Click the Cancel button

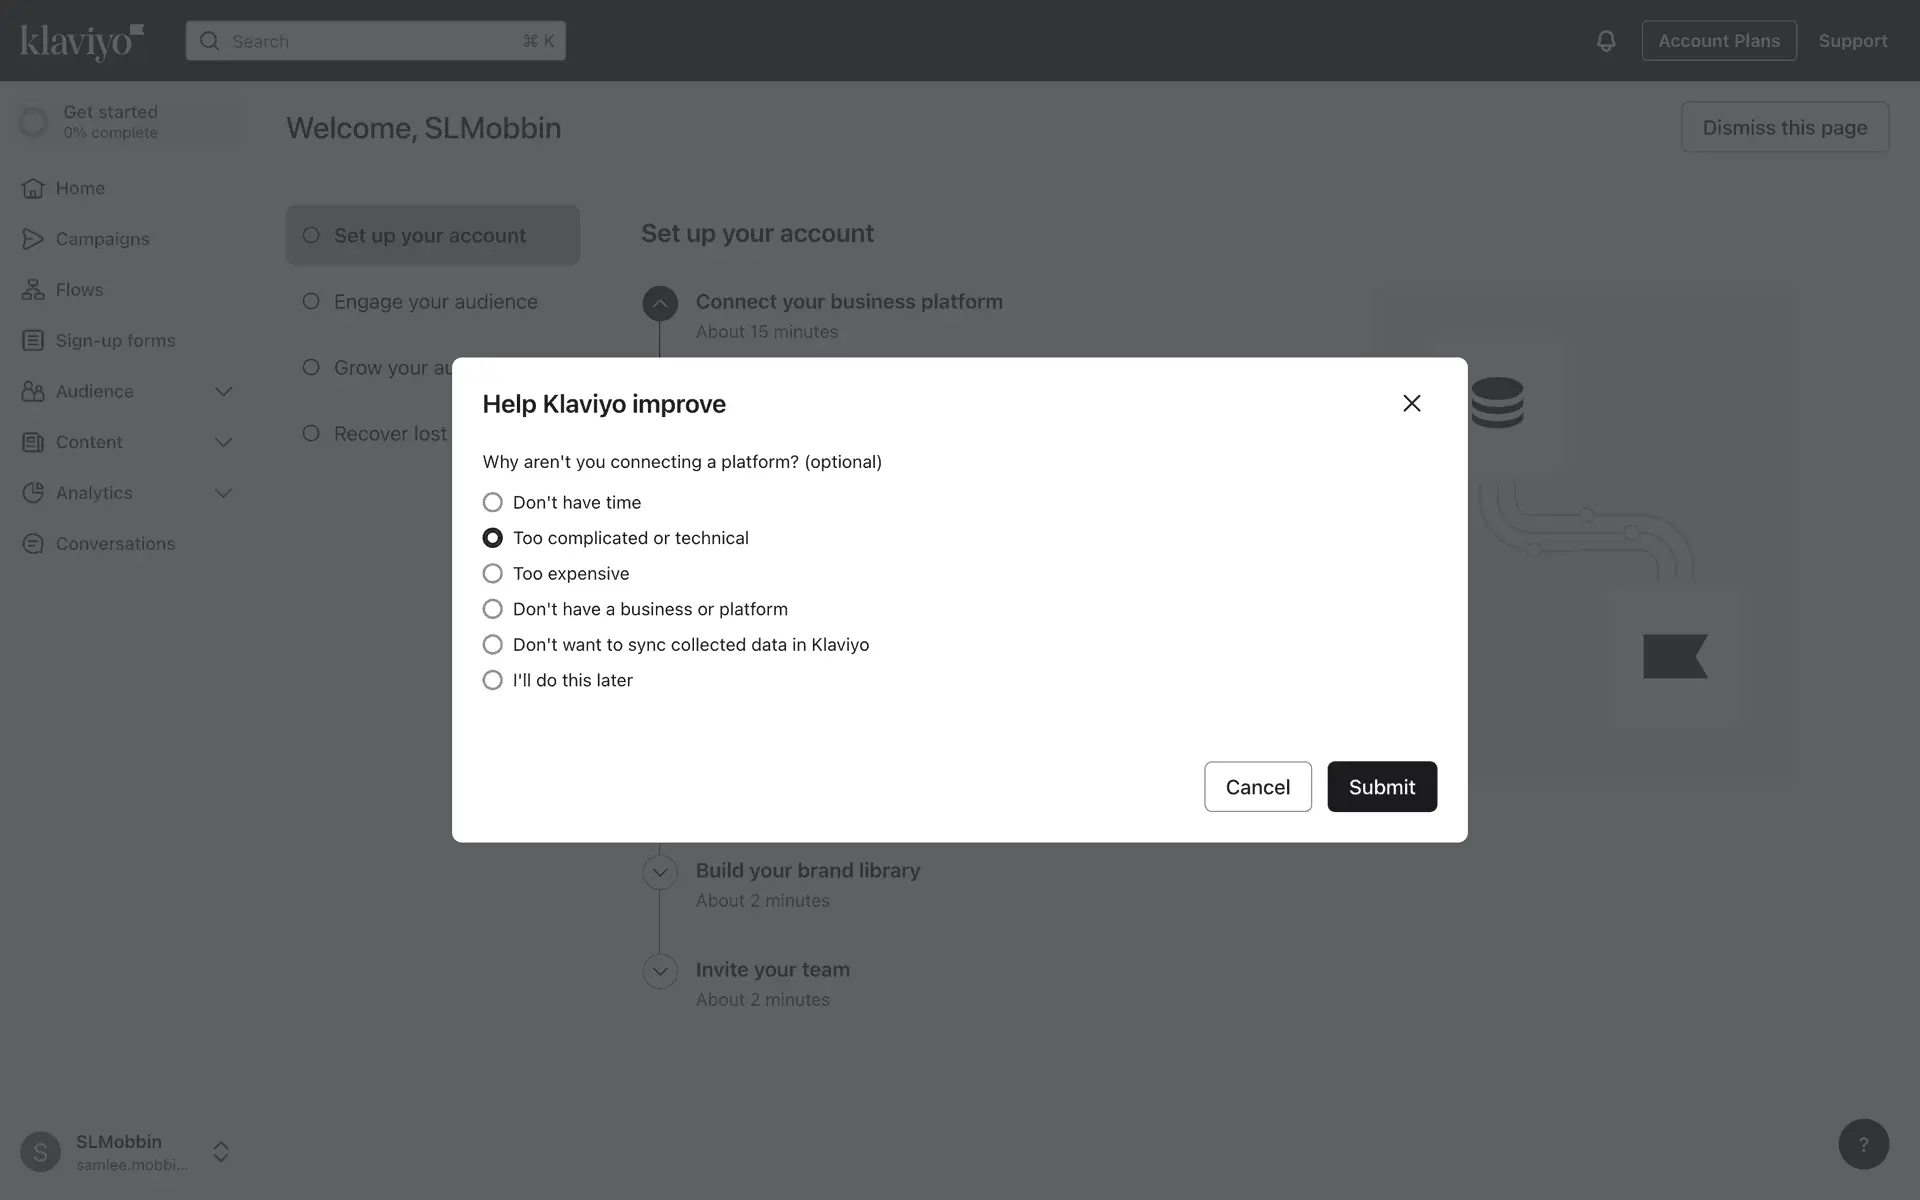pyautogui.click(x=1257, y=787)
